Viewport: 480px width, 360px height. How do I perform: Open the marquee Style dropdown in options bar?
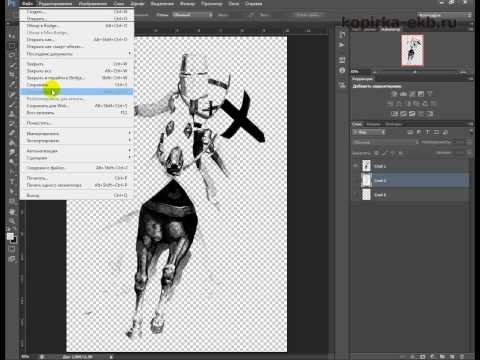(x=192, y=15)
